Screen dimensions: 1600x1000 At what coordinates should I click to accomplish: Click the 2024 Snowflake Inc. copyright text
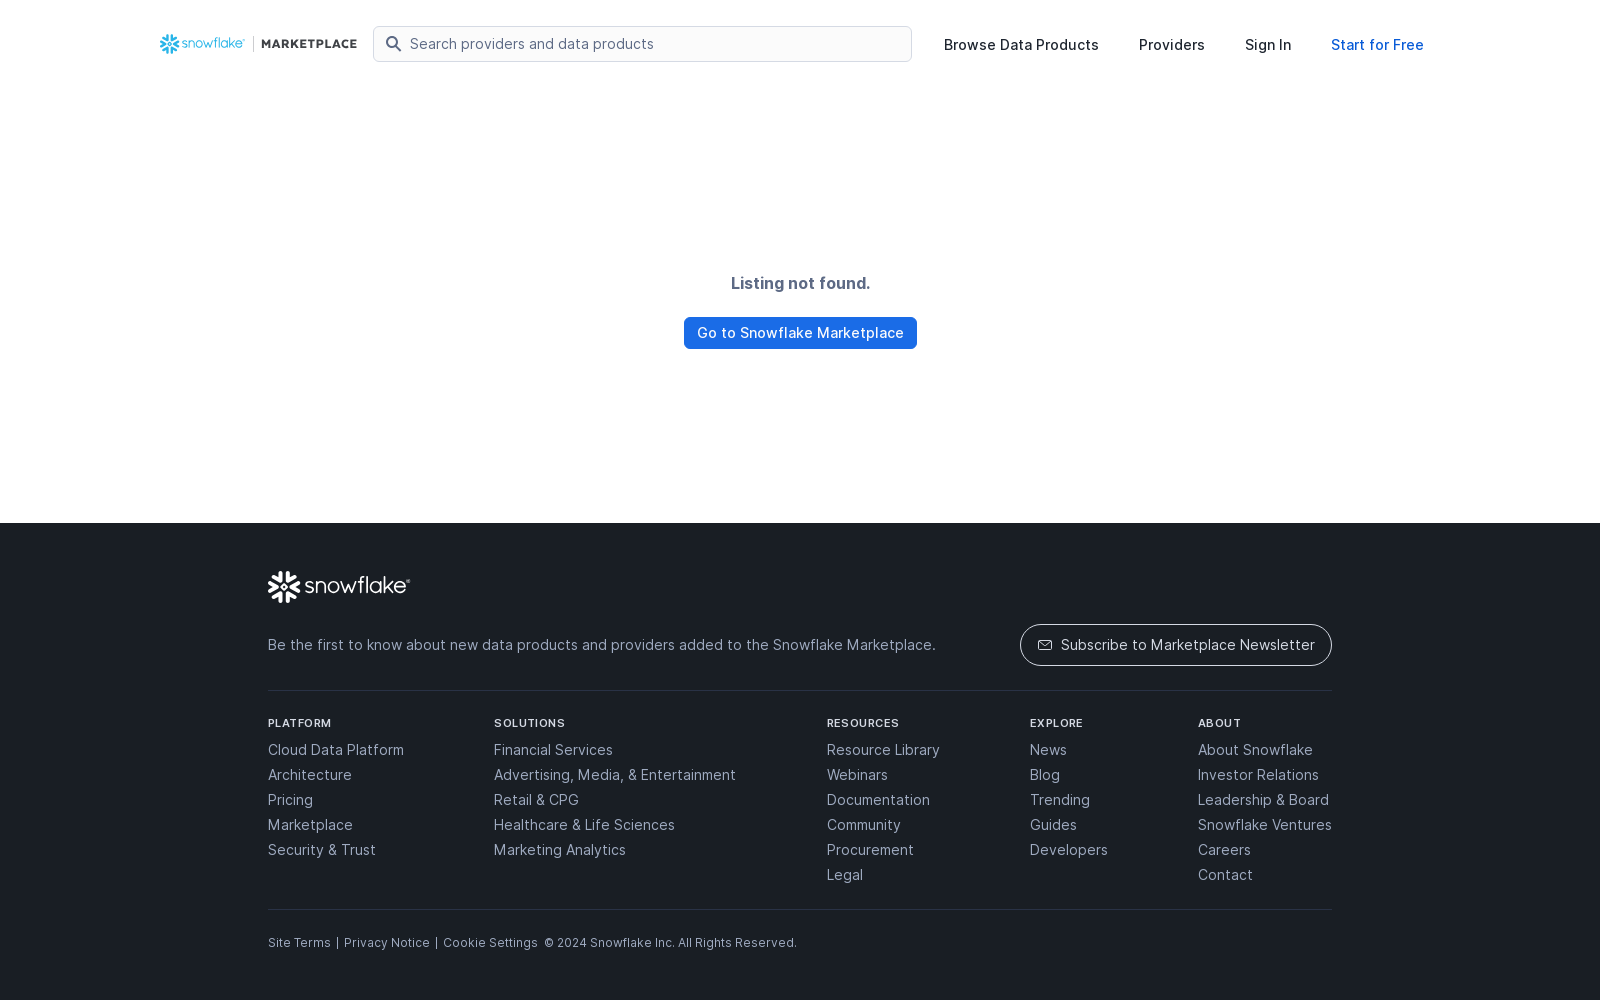[x=670, y=943]
